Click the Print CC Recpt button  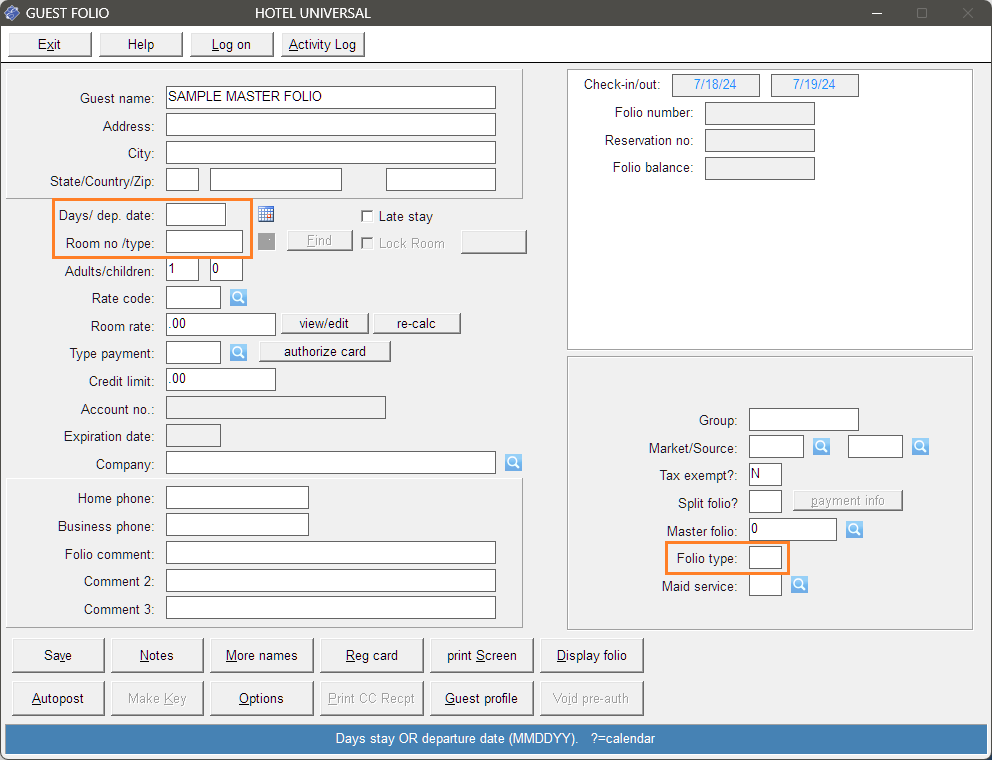[372, 699]
